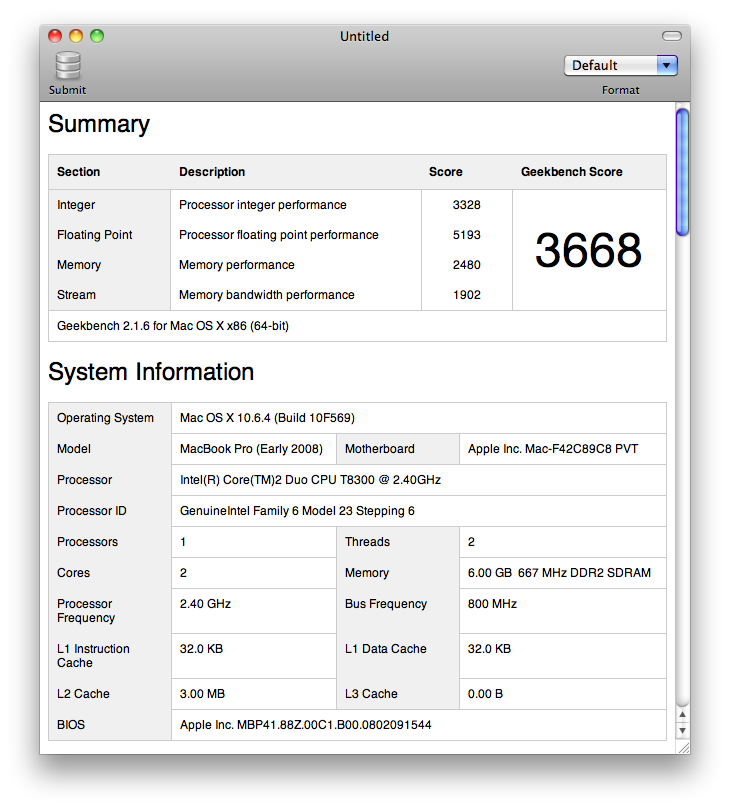Click 'Processor floating point performance' description
This screenshot has width=730, height=809.
[x=279, y=235]
